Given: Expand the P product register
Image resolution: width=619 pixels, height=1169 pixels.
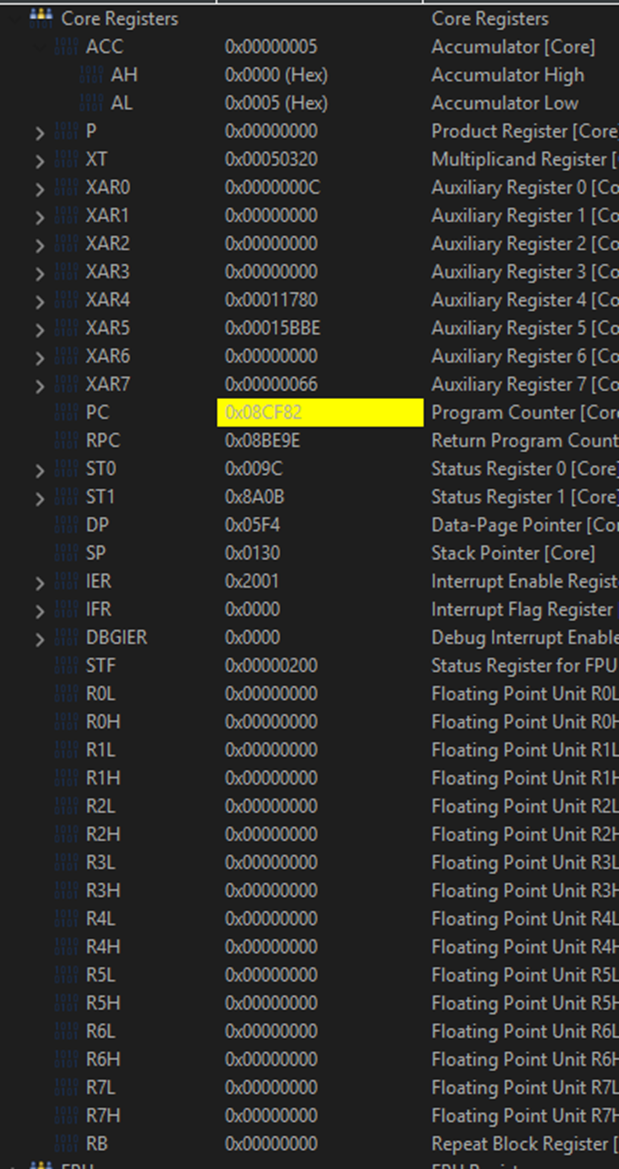Looking at the screenshot, I should (x=40, y=133).
